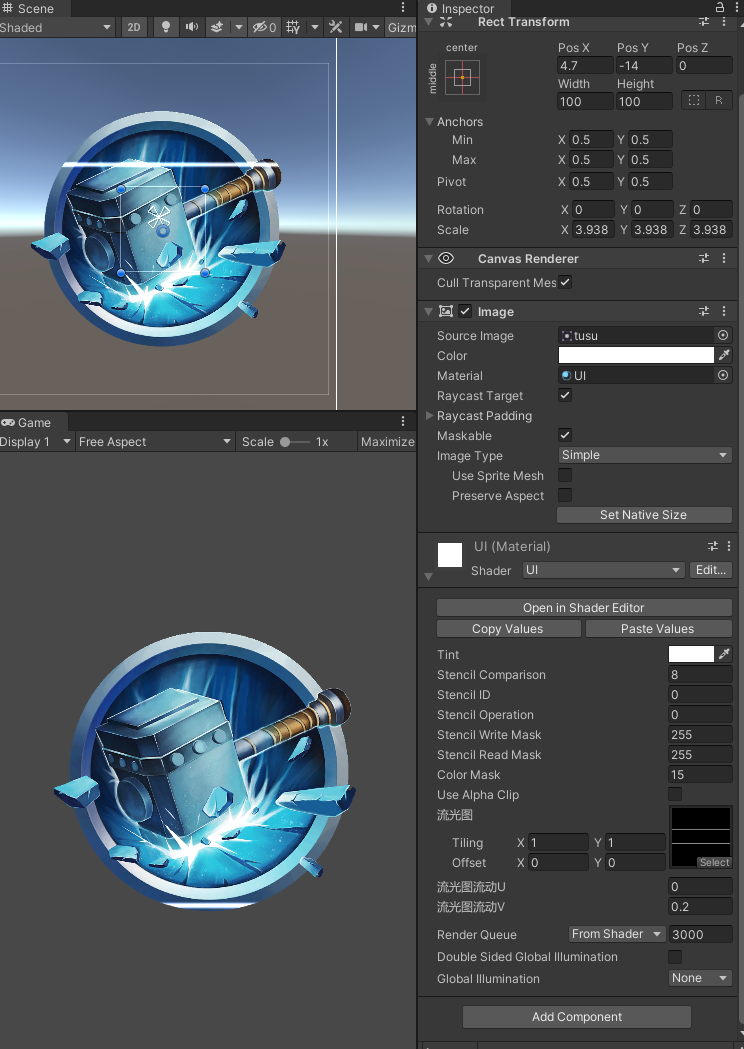Open the Canvas Renderer three-dot menu
This screenshot has height=1049, width=744.
pyautogui.click(x=724, y=258)
